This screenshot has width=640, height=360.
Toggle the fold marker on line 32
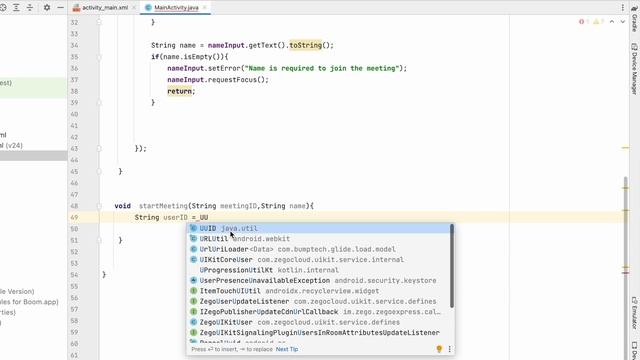pos(99,22)
